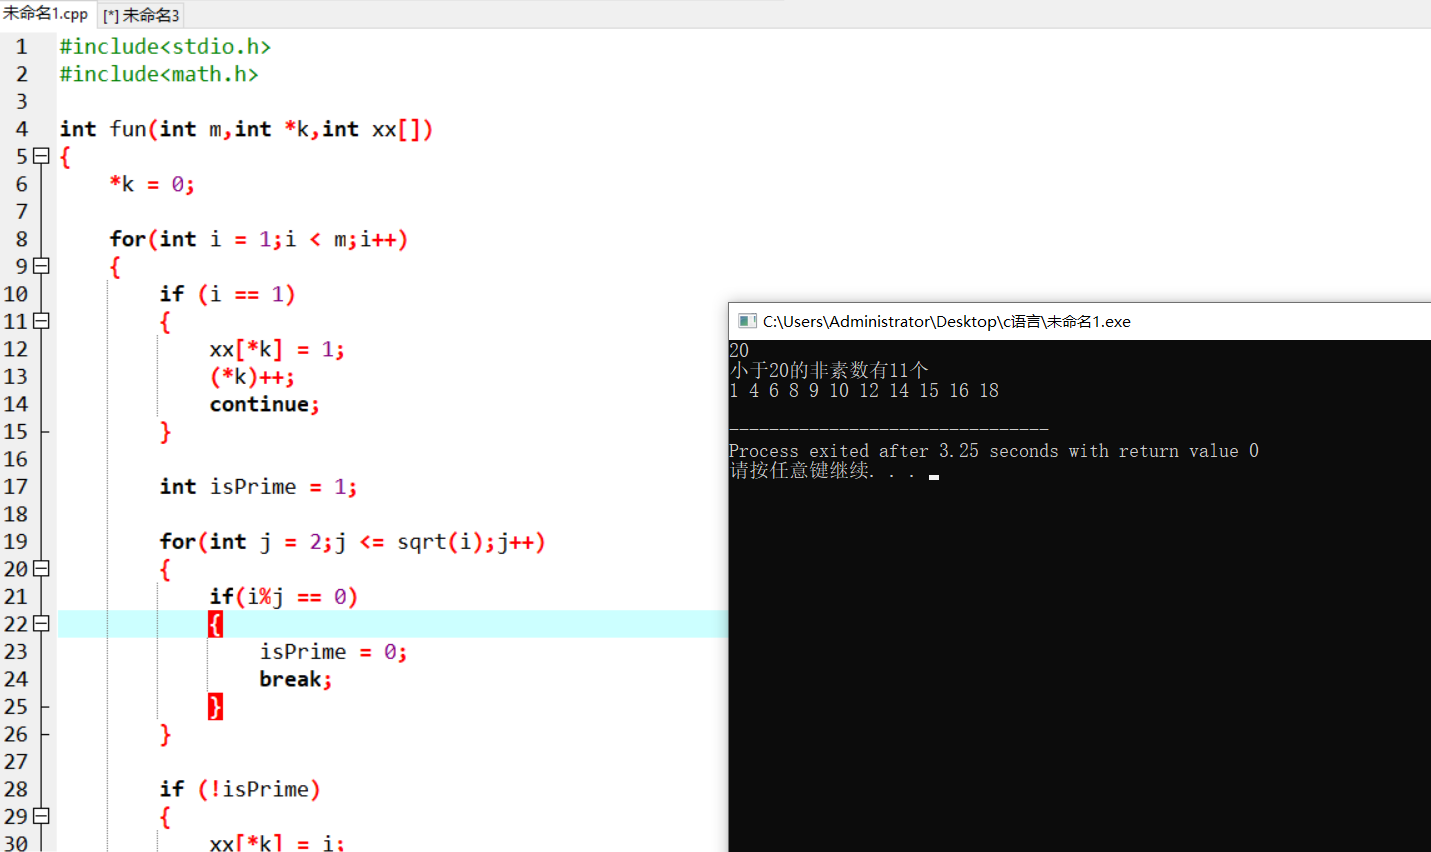The width and height of the screenshot is (1431, 852).
Task: Click "xx[*k] = i;" on line 30
Action: [x=277, y=842]
